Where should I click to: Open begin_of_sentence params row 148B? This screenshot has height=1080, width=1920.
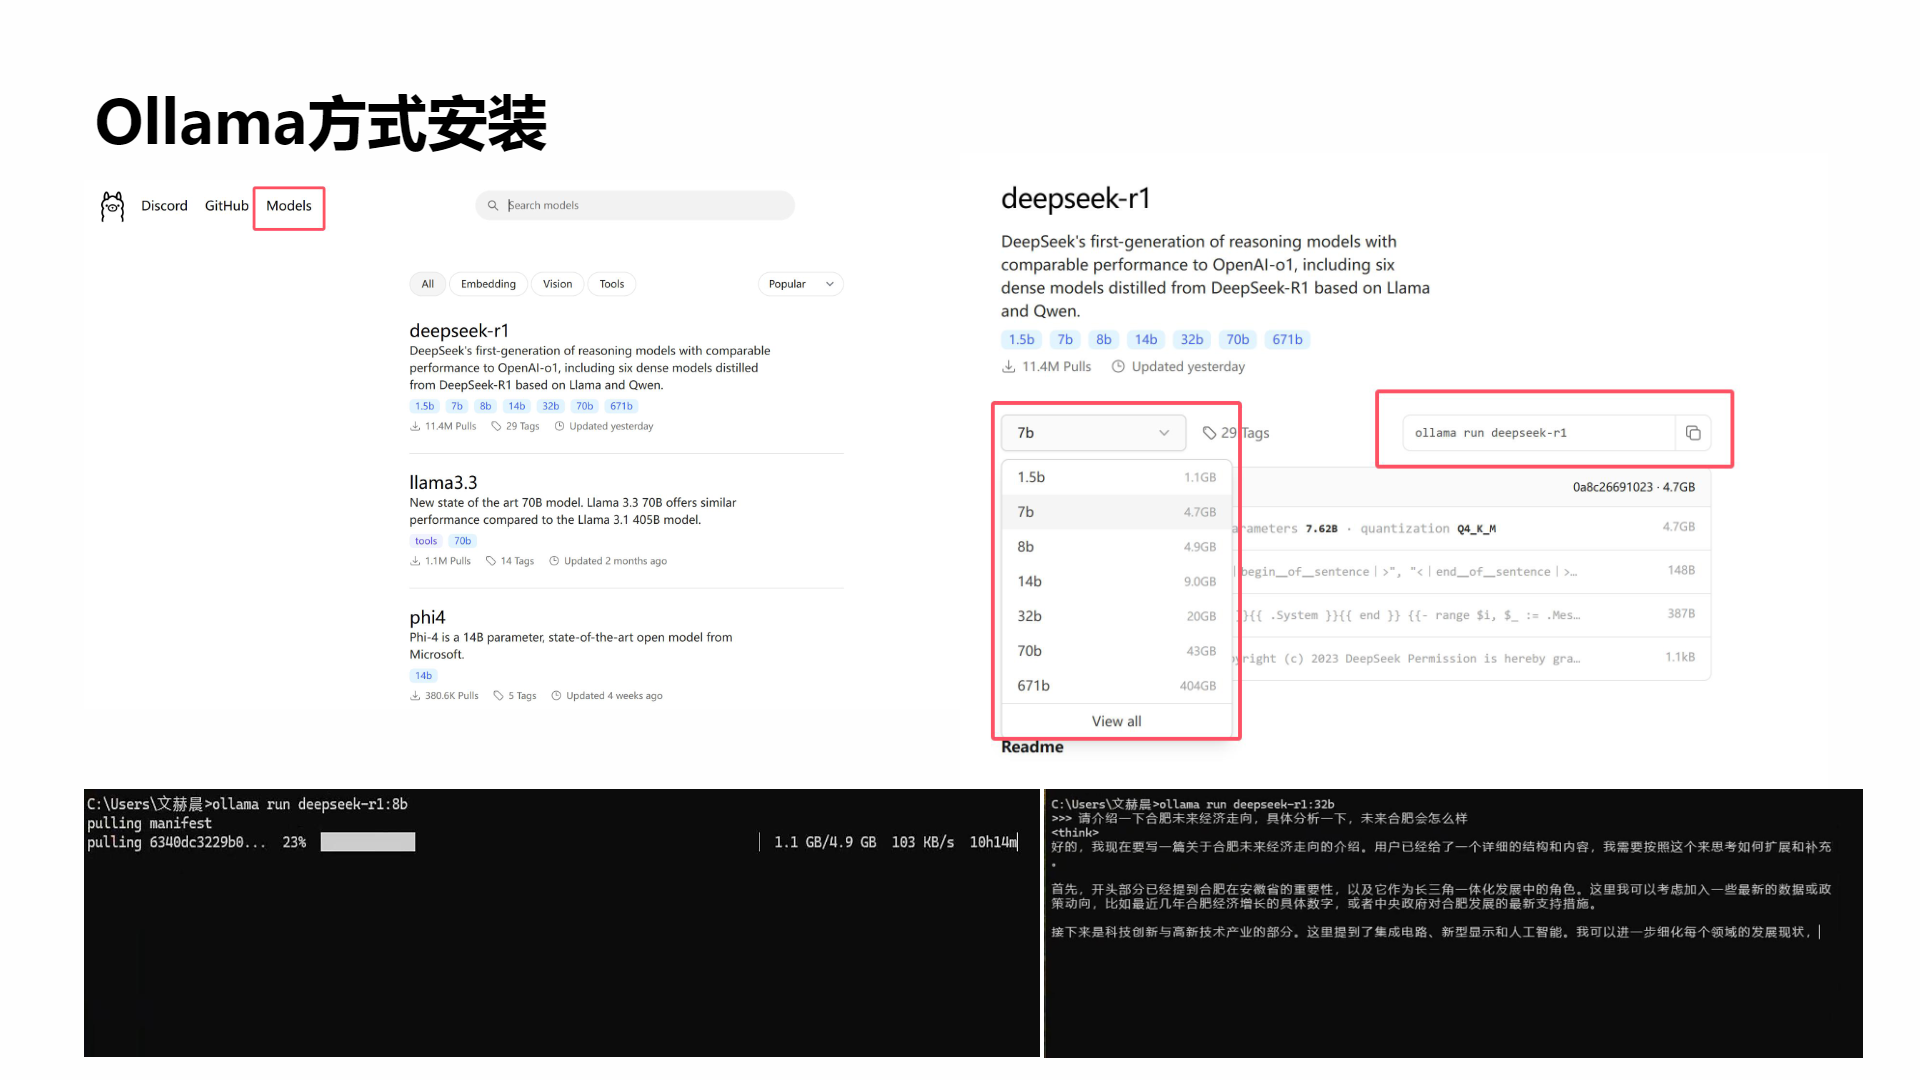pos(1470,571)
